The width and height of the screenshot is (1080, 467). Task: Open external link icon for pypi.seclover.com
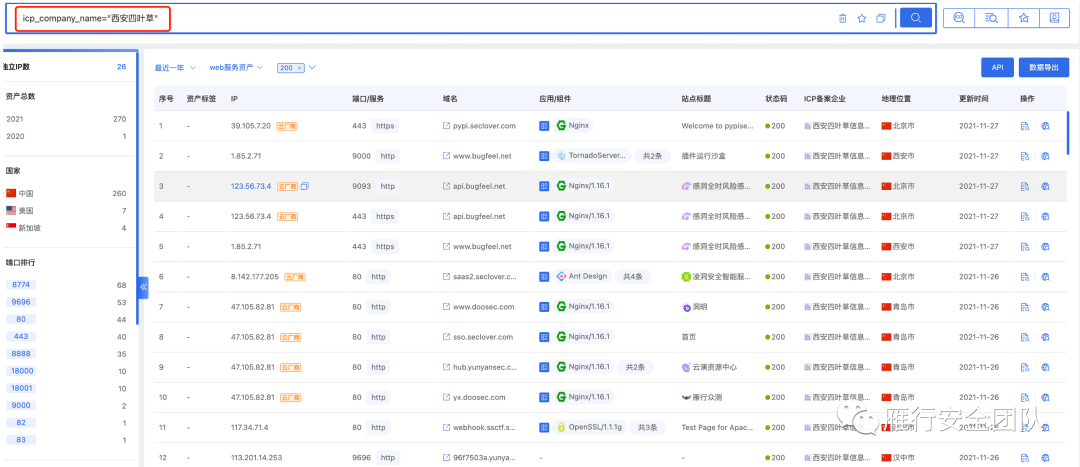(446, 126)
